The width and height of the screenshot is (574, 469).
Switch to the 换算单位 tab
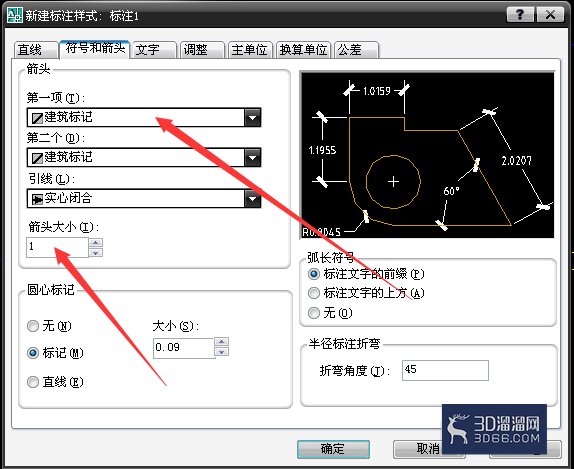[303, 49]
